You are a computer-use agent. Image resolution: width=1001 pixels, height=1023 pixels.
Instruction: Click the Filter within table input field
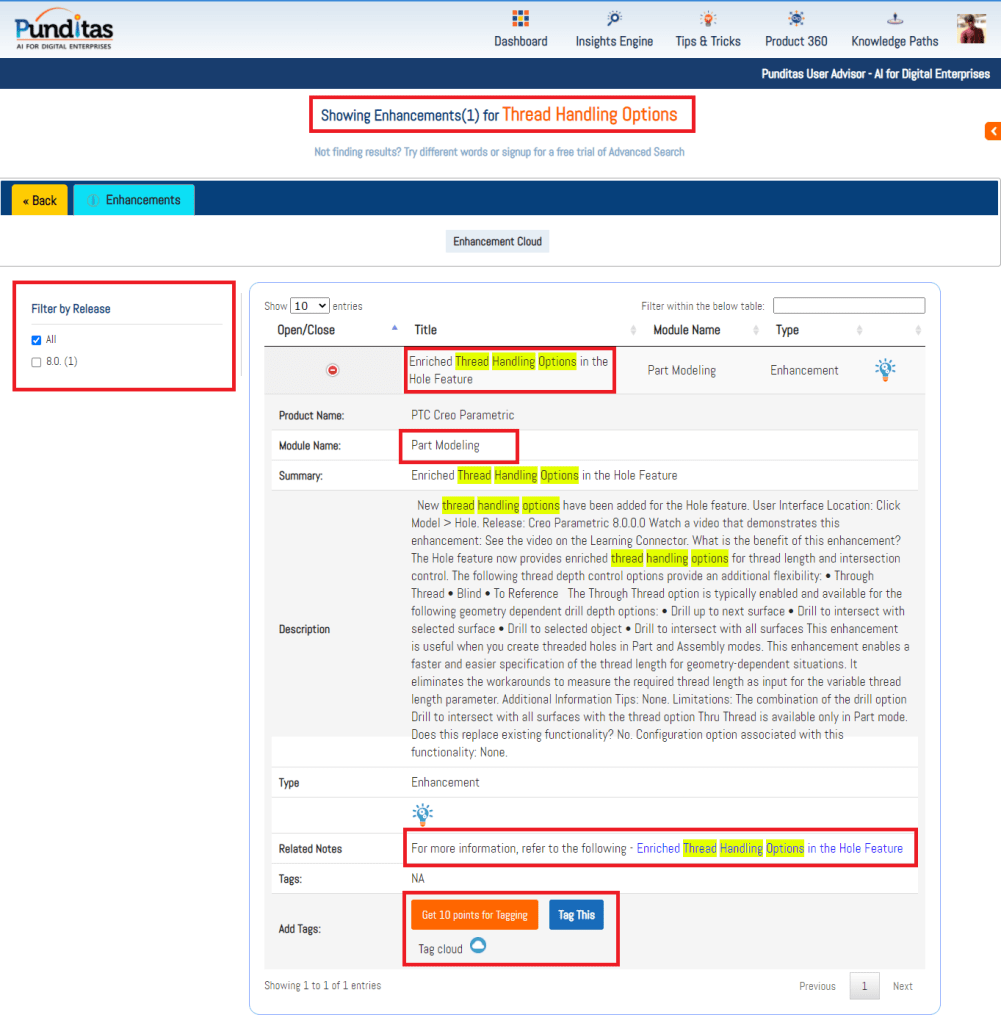[x=848, y=306]
